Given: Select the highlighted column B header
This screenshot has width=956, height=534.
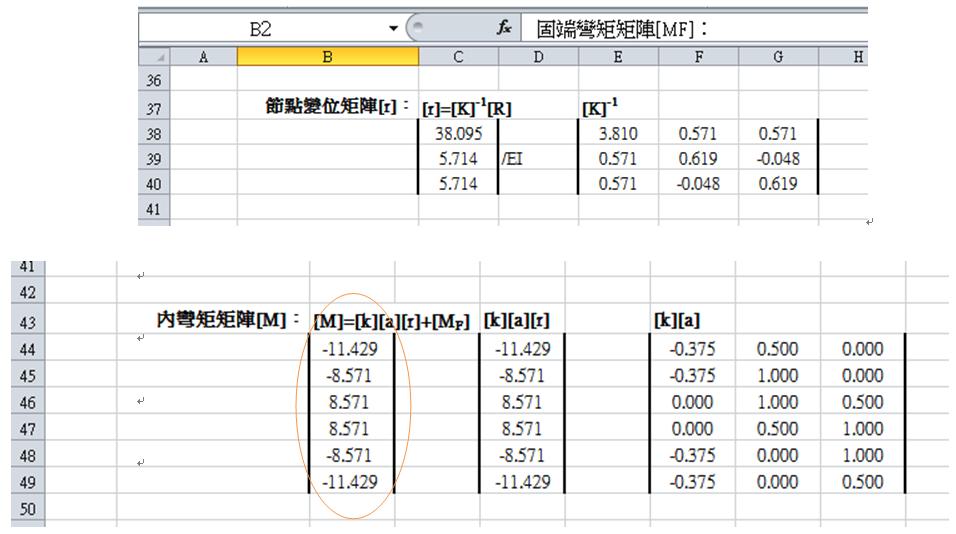Looking at the screenshot, I should coord(327,59).
